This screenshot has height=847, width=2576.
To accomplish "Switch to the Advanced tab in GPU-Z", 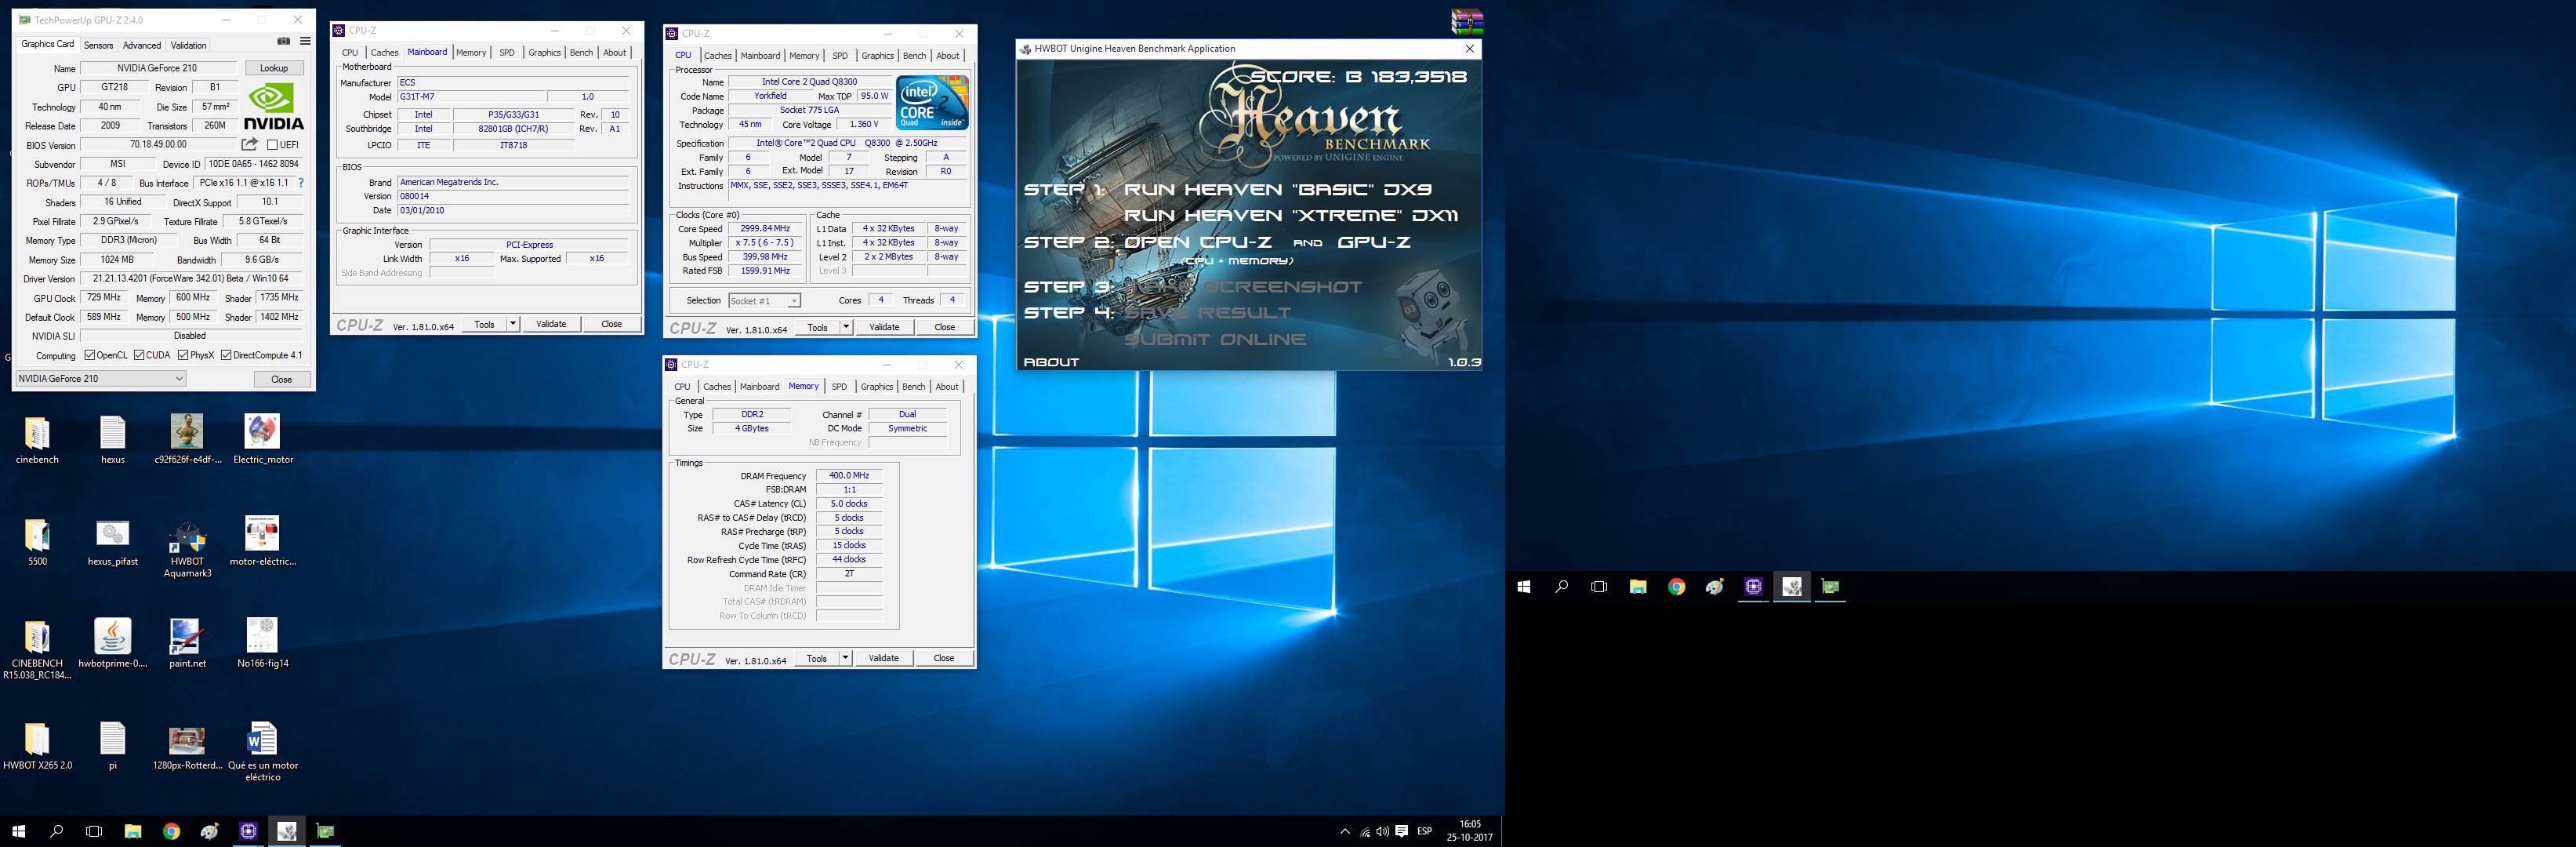I will pyautogui.click(x=142, y=45).
